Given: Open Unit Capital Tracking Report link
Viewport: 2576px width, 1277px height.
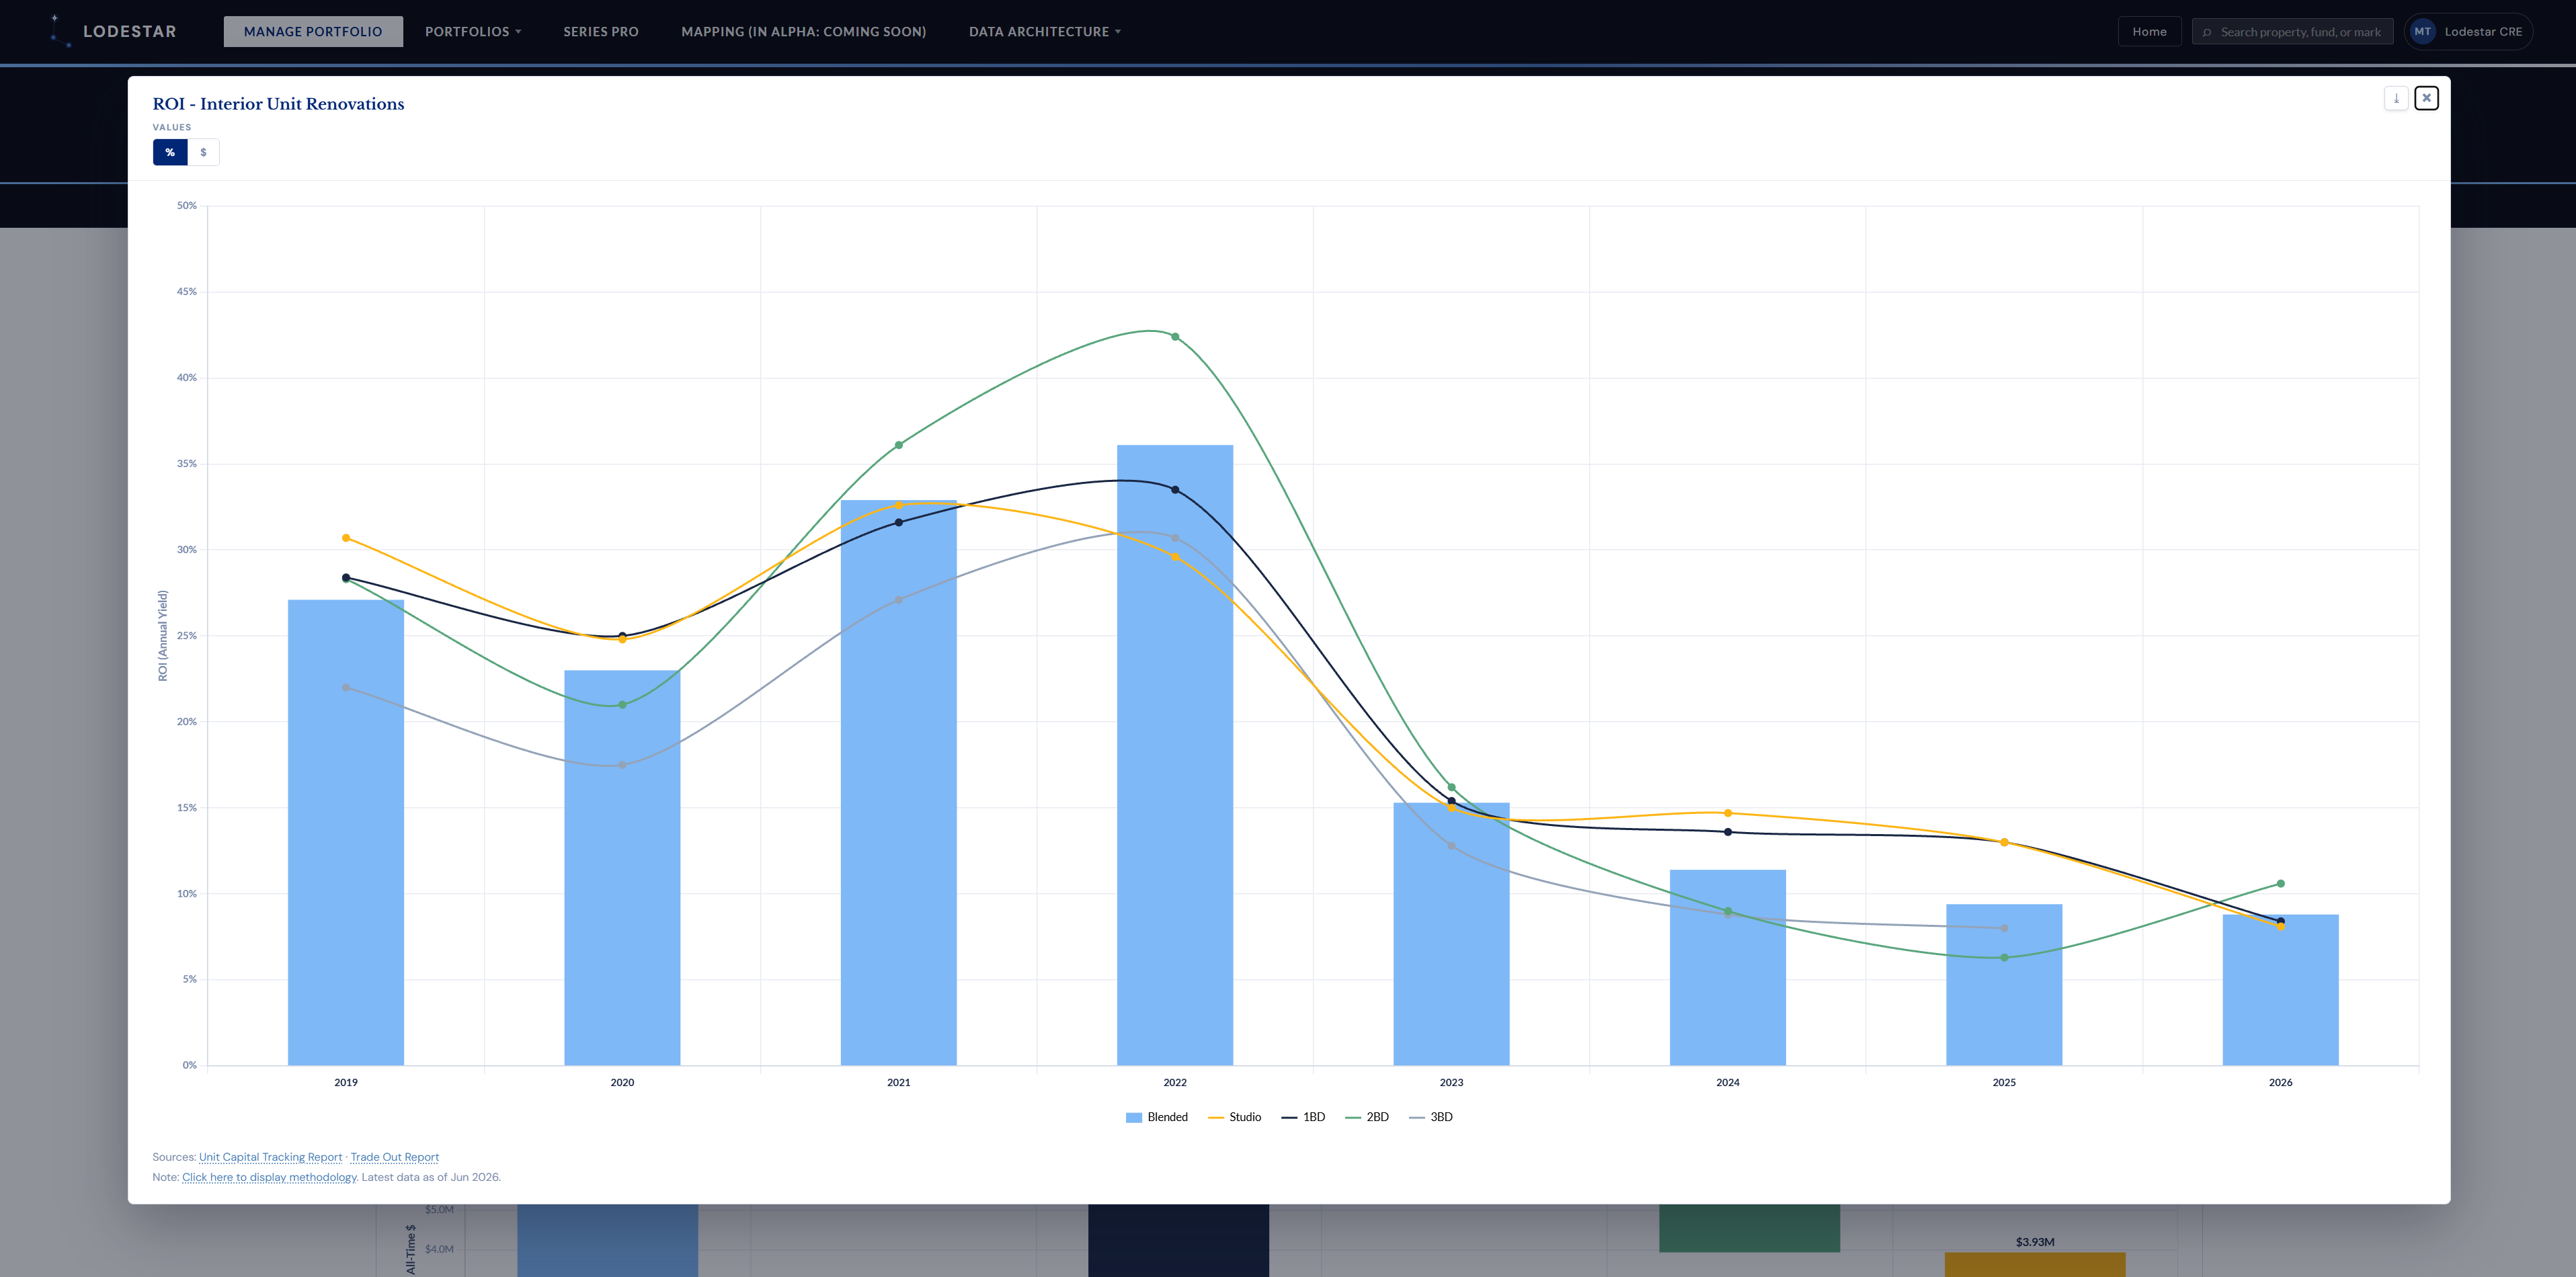Looking at the screenshot, I should pos(270,1157).
